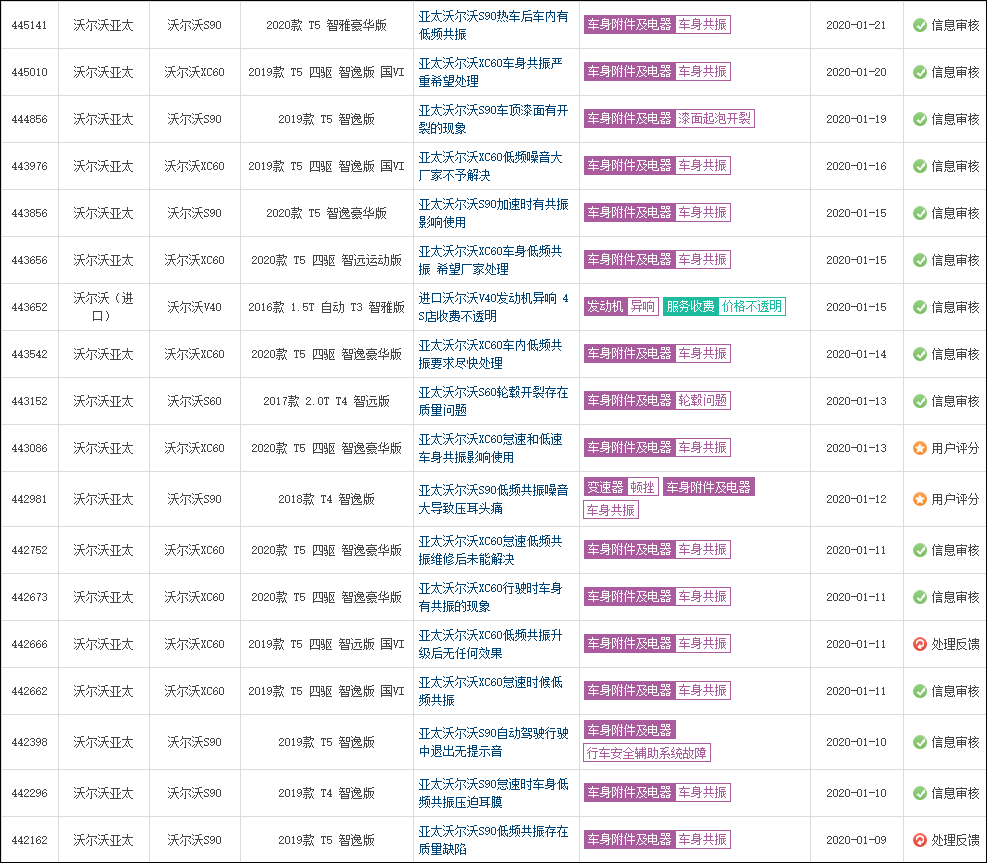Click '车身共振' tag in row 445141
This screenshot has height=863, width=987.
click(702, 25)
